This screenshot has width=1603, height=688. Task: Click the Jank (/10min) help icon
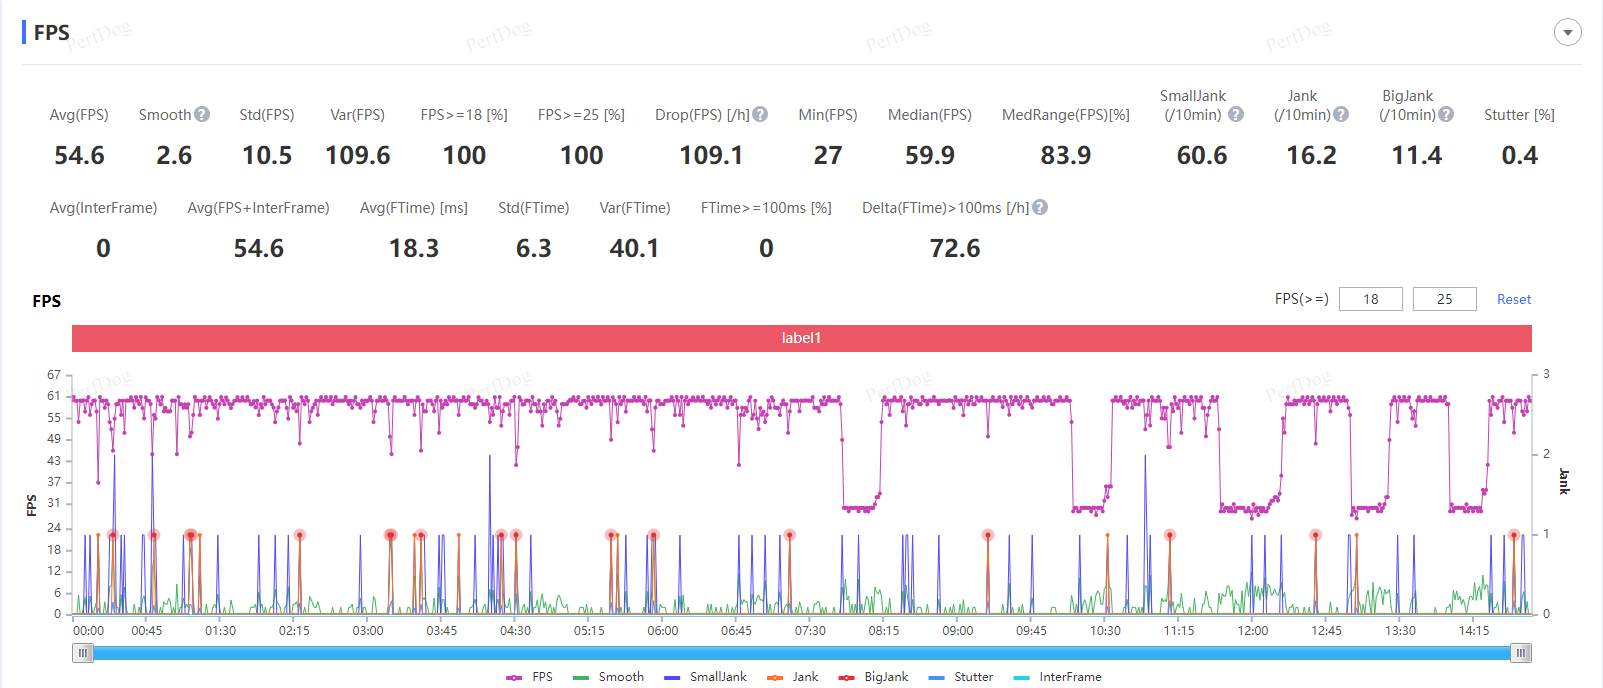point(1341,114)
